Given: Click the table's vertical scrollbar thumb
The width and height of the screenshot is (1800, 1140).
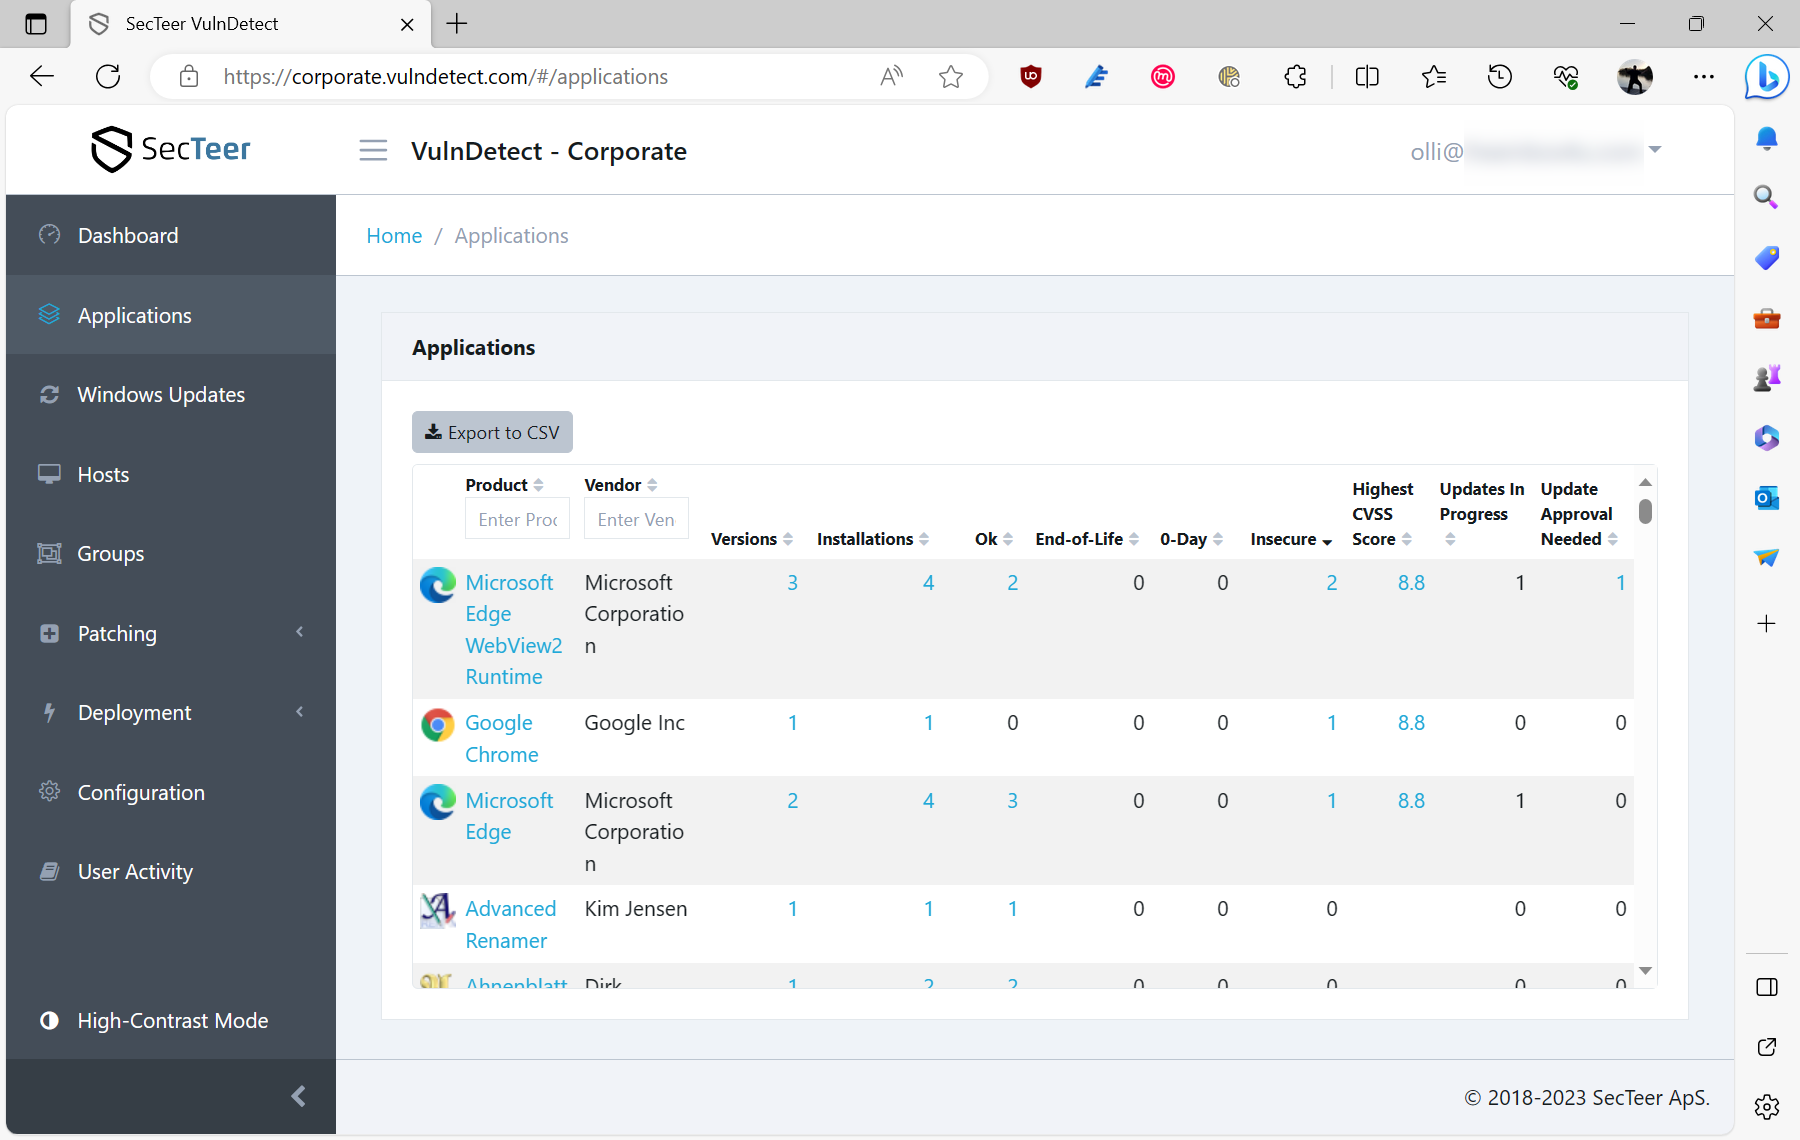Looking at the screenshot, I should [1645, 512].
